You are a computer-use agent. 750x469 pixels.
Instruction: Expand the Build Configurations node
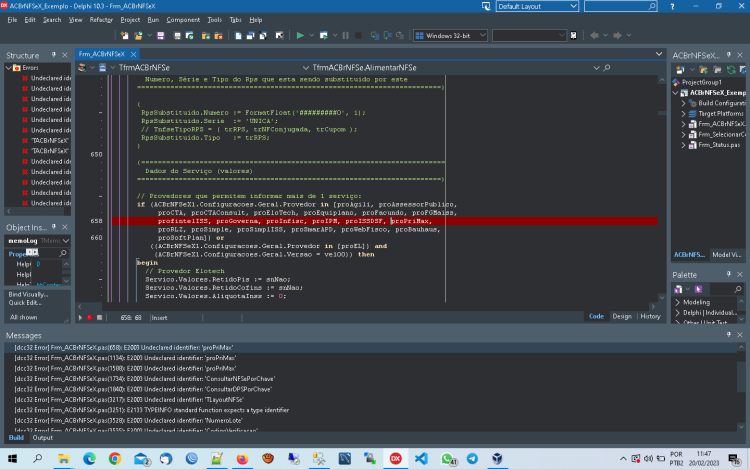click(684, 103)
